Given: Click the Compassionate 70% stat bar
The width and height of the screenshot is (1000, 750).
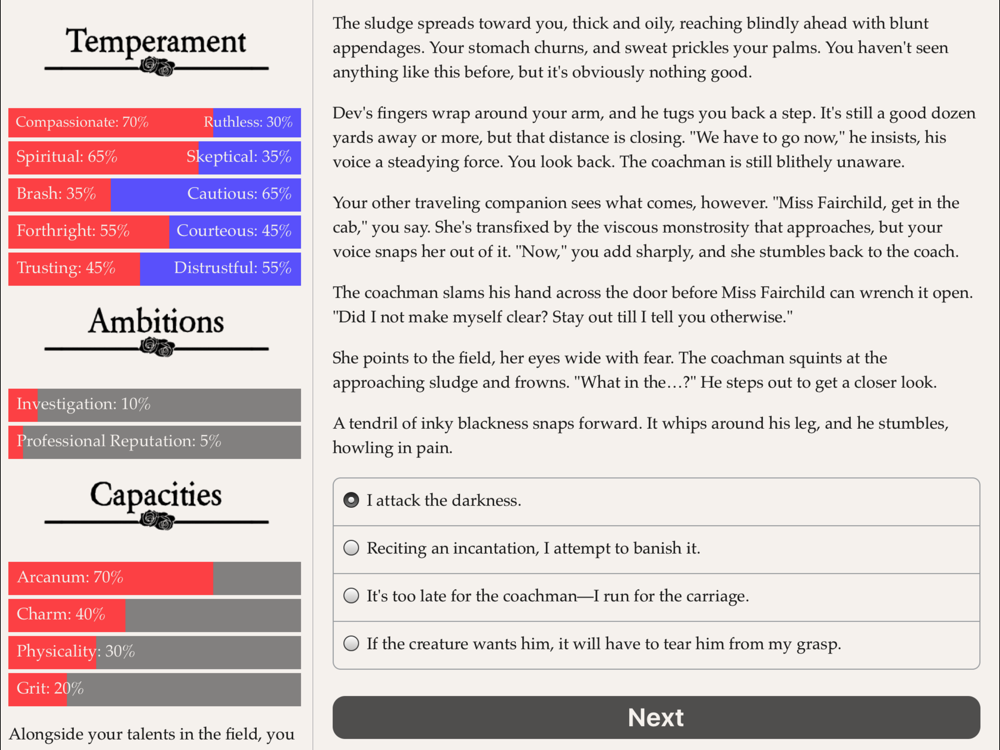Looking at the screenshot, I should (111, 122).
